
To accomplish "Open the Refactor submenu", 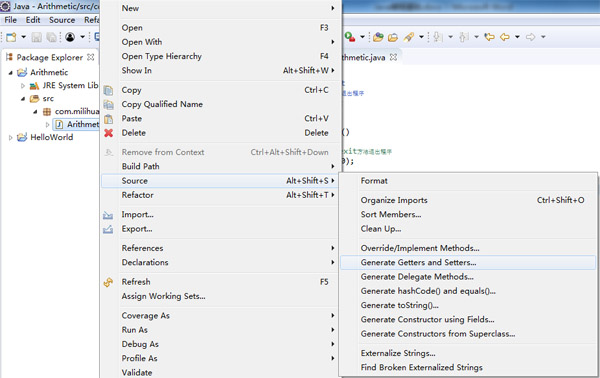I will pos(220,195).
